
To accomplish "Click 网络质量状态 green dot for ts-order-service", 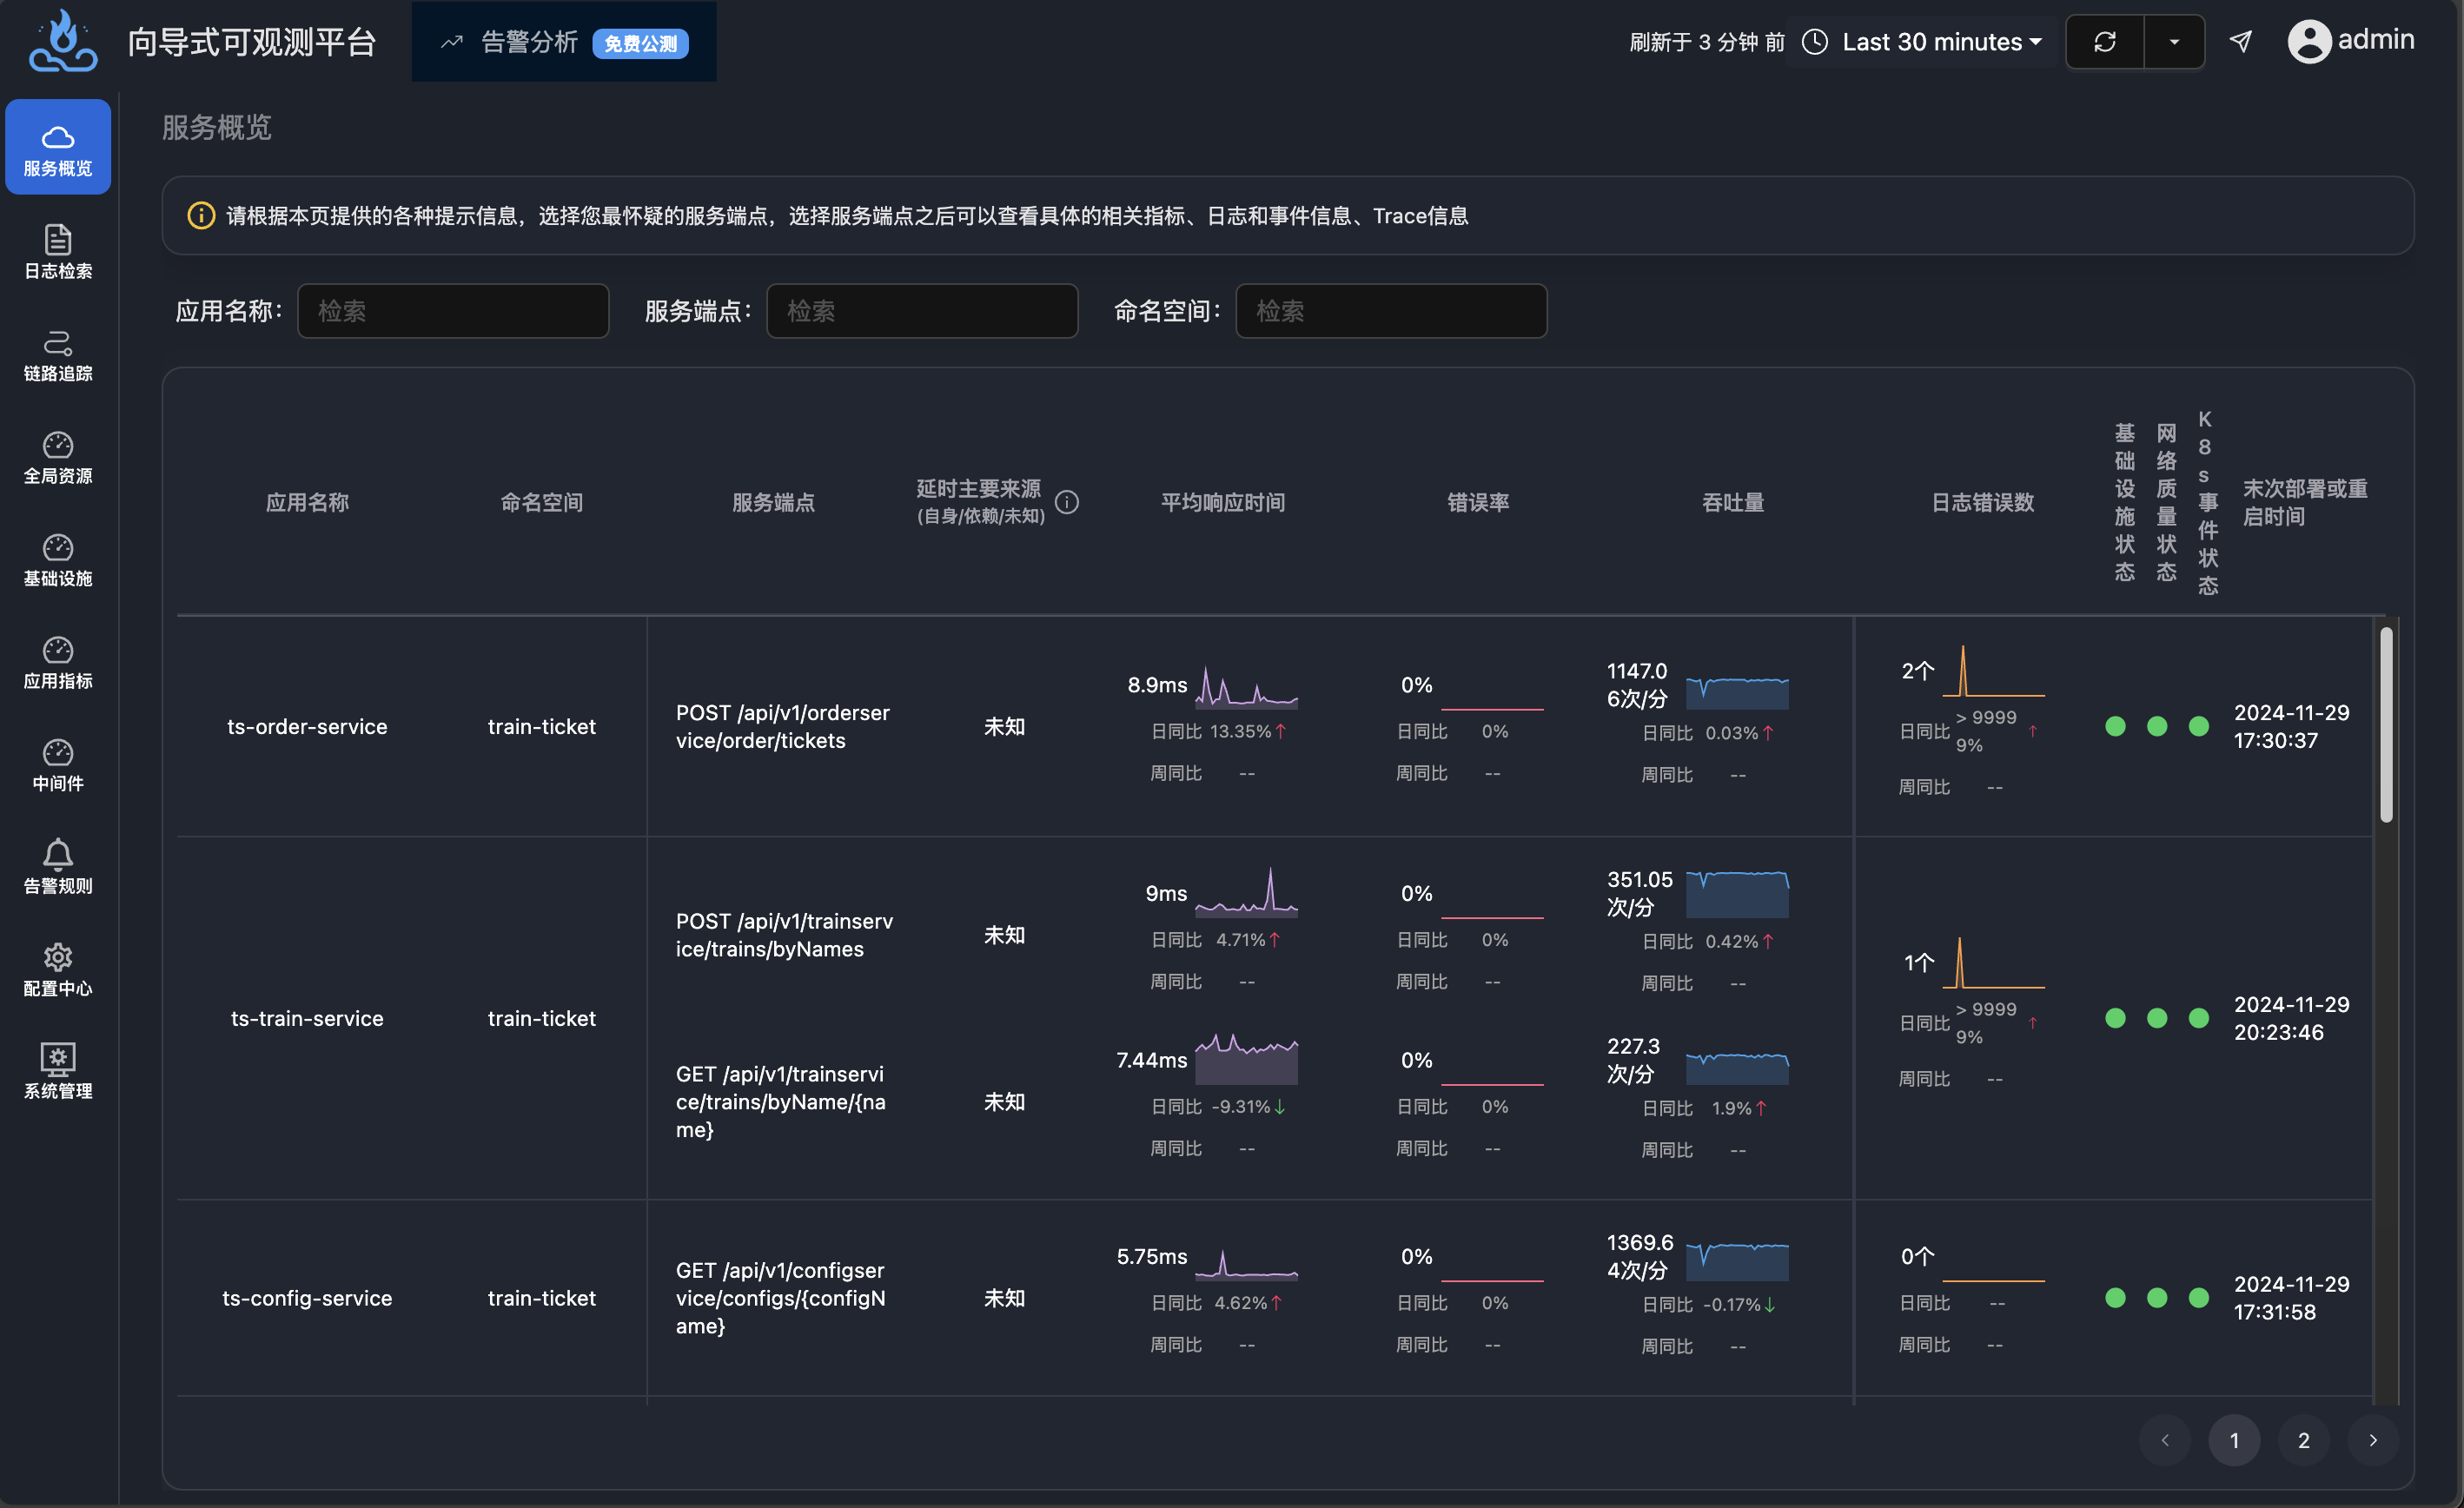I will [2157, 726].
